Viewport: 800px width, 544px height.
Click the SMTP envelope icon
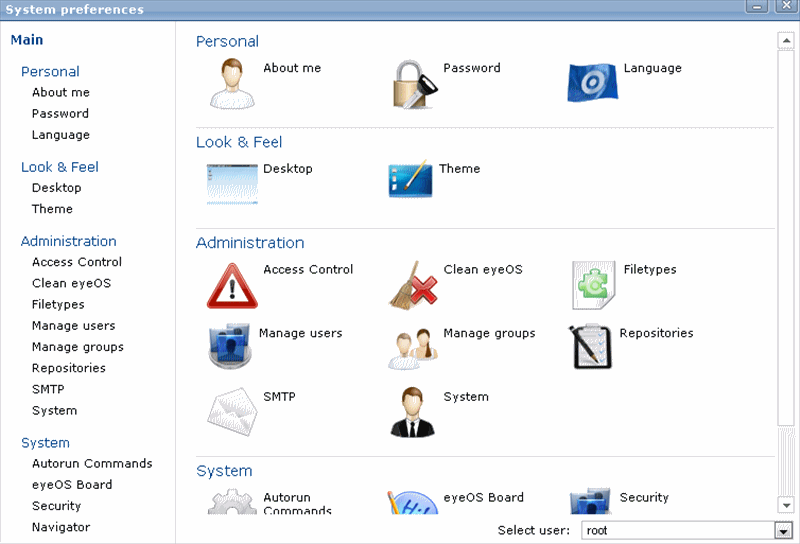click(232, 412)
